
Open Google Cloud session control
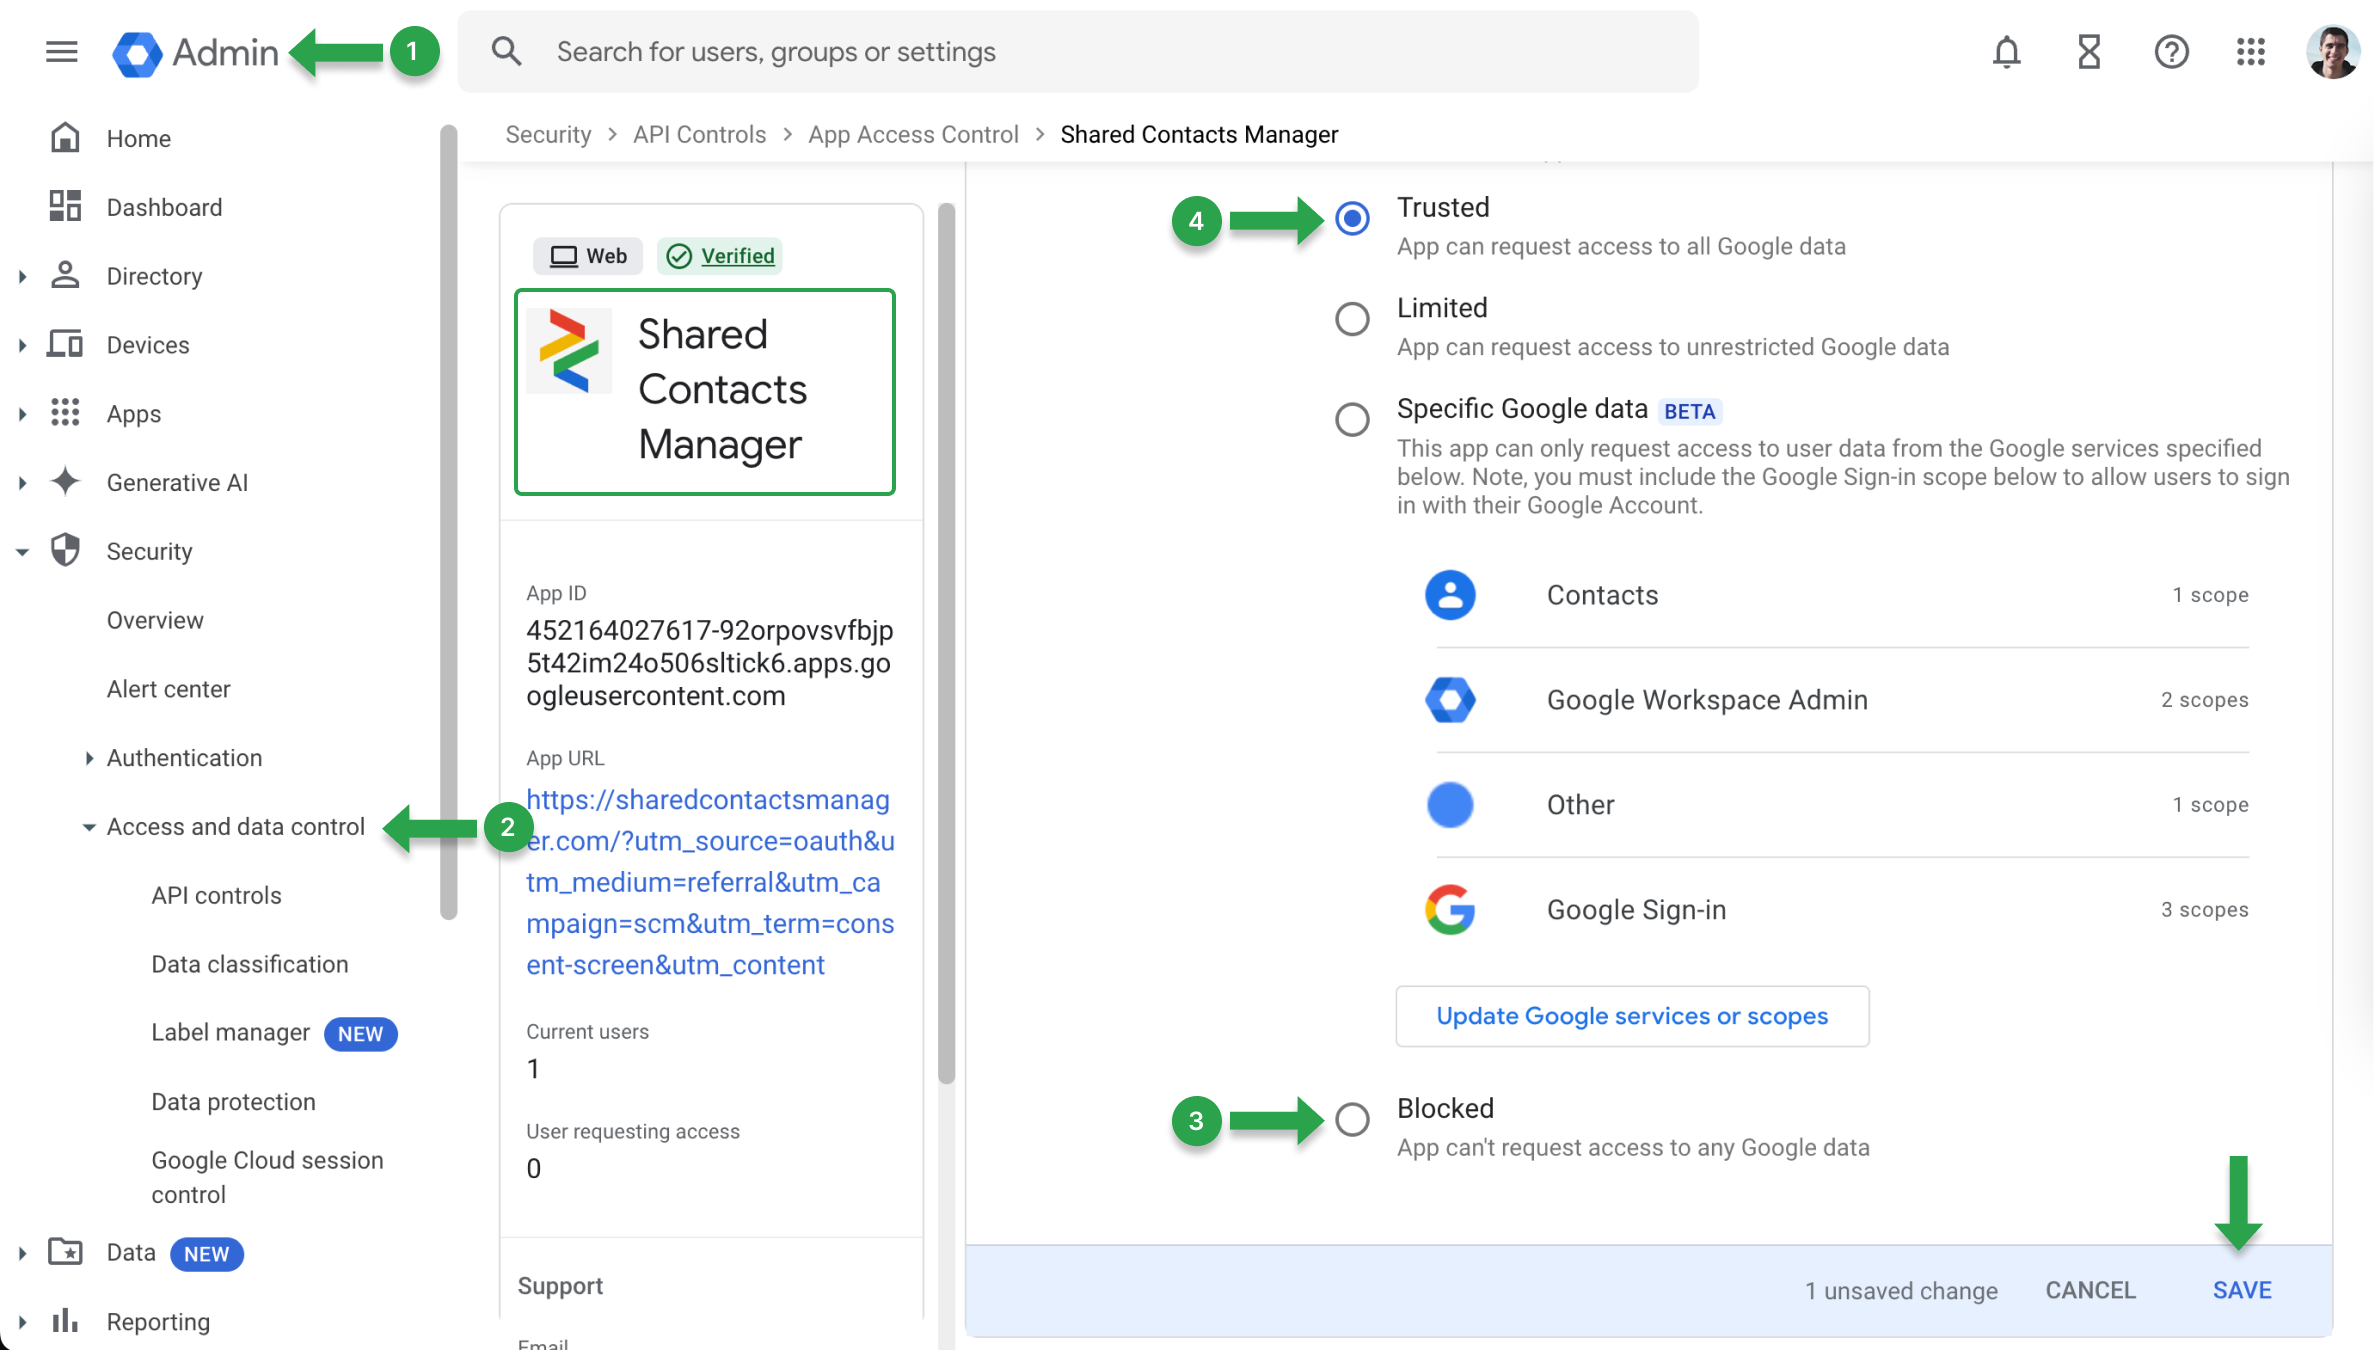pos(267,1177)
